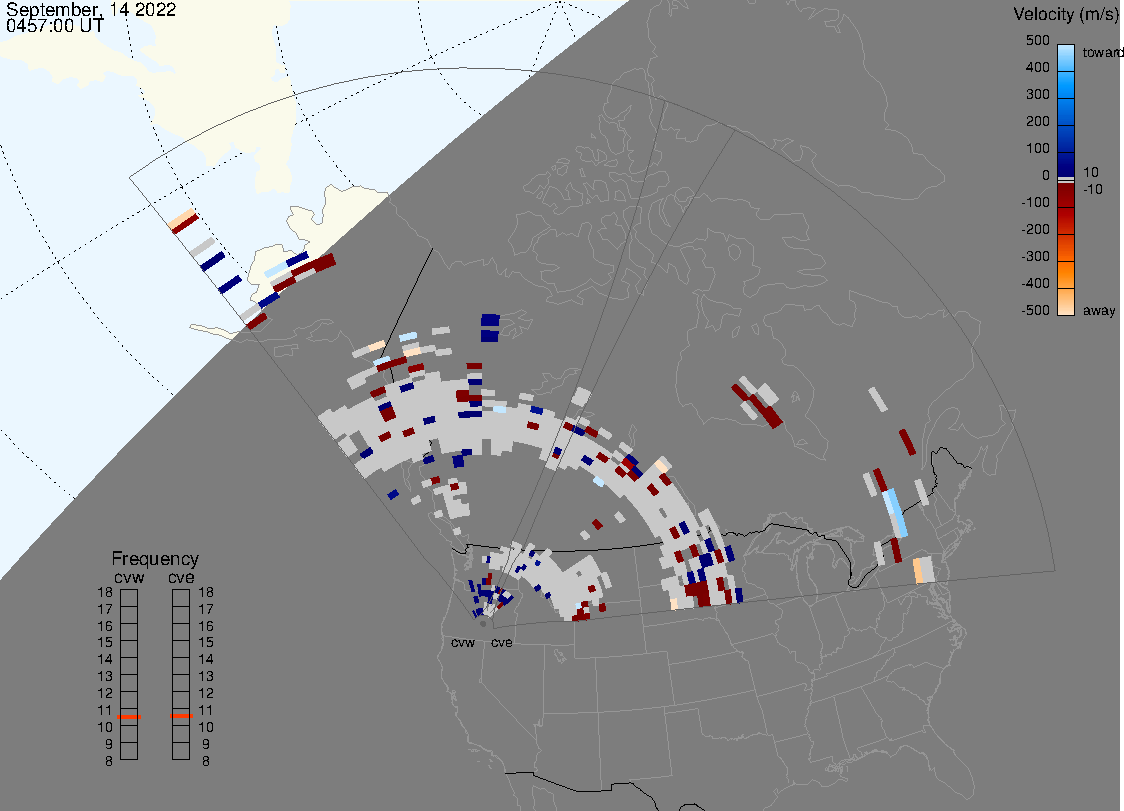The width and height of the screenshot is (1124, 811).
Task: Click "14" beside the cve frequency bar
Action: (x=206, y=659)
